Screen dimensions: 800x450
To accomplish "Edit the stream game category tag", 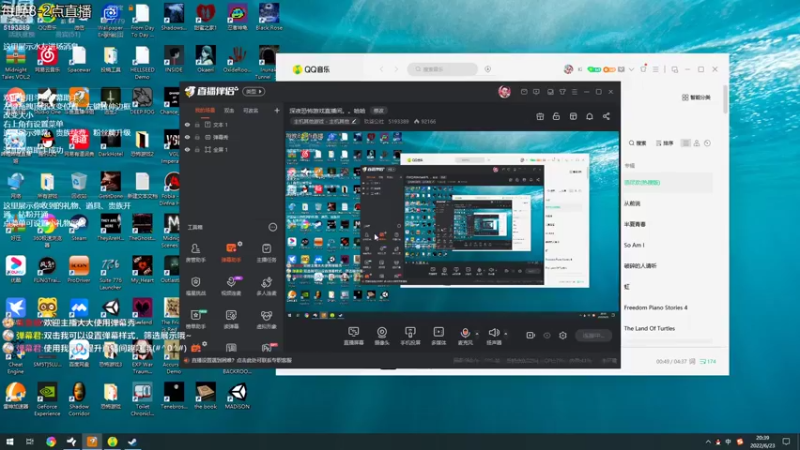I will (x=324, y=121).
